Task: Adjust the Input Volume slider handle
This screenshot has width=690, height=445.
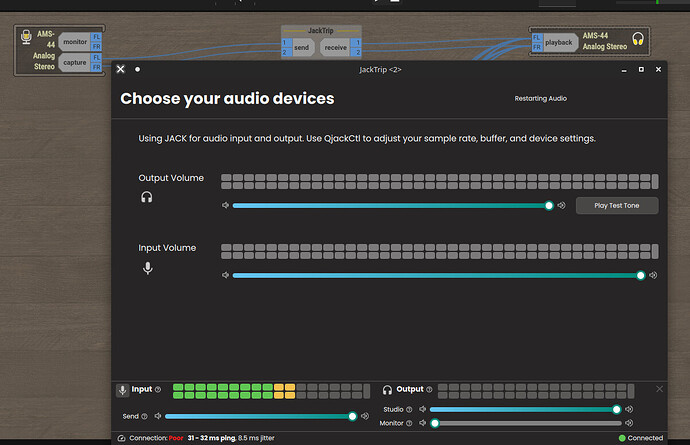Action: (x=641, y=276)
